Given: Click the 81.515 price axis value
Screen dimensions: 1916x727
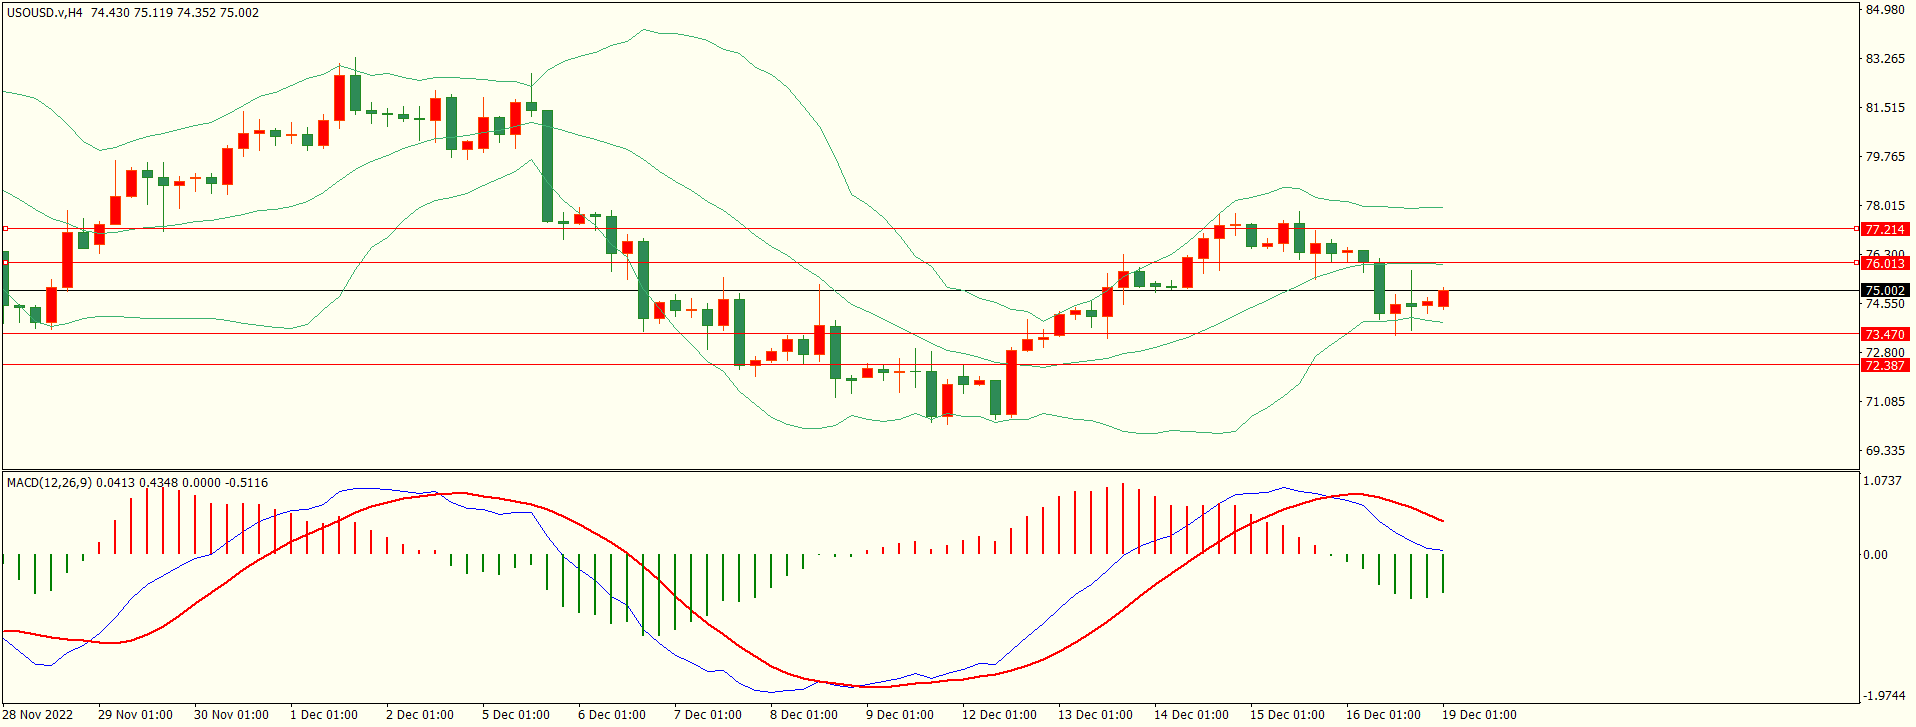Looking at the screenshot, I should 1885,108.
